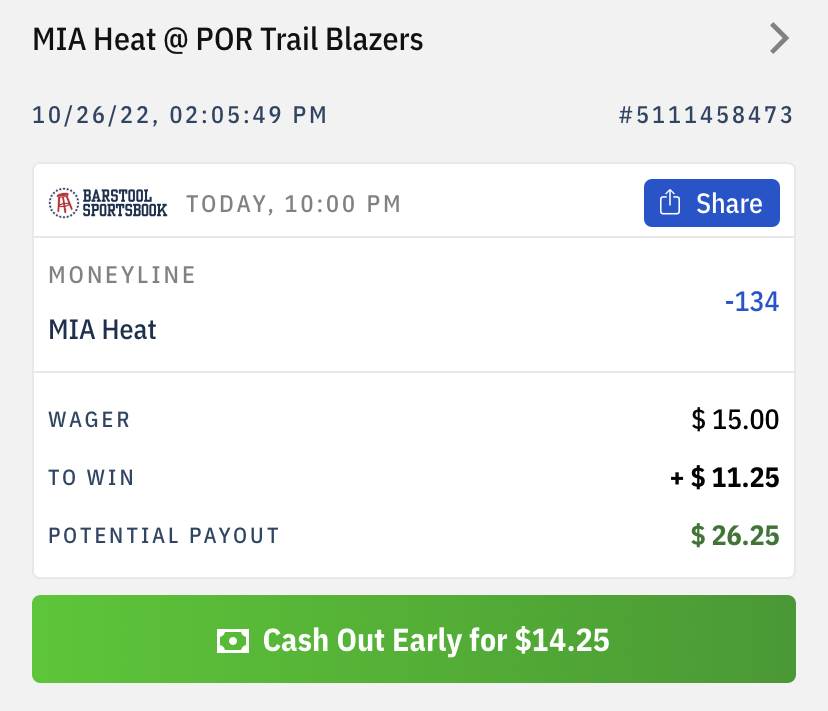Viewport: 828px width, 711px height.
Task: Click the TO WIN label
Action: tap(91, 478)
